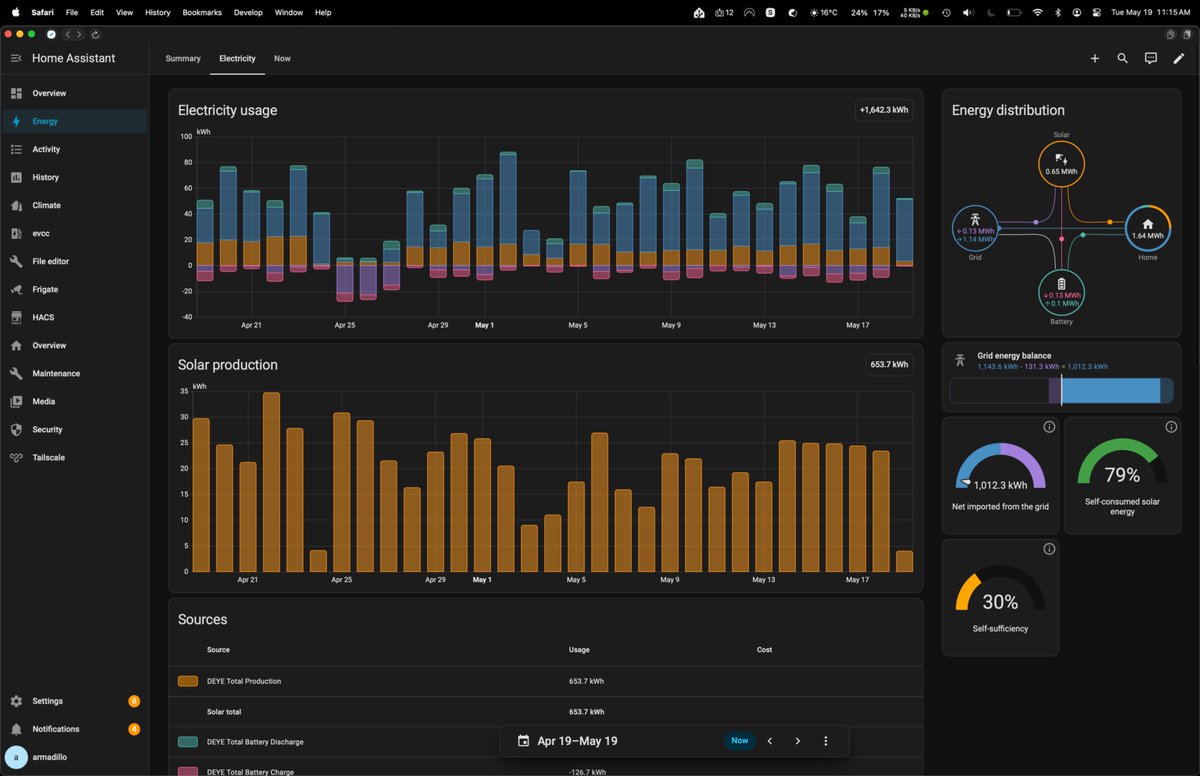Image resolution: width=1200 pixels, height=776 pixels.
Task: Click the plus add icon in header
Action: (1094, 58)
